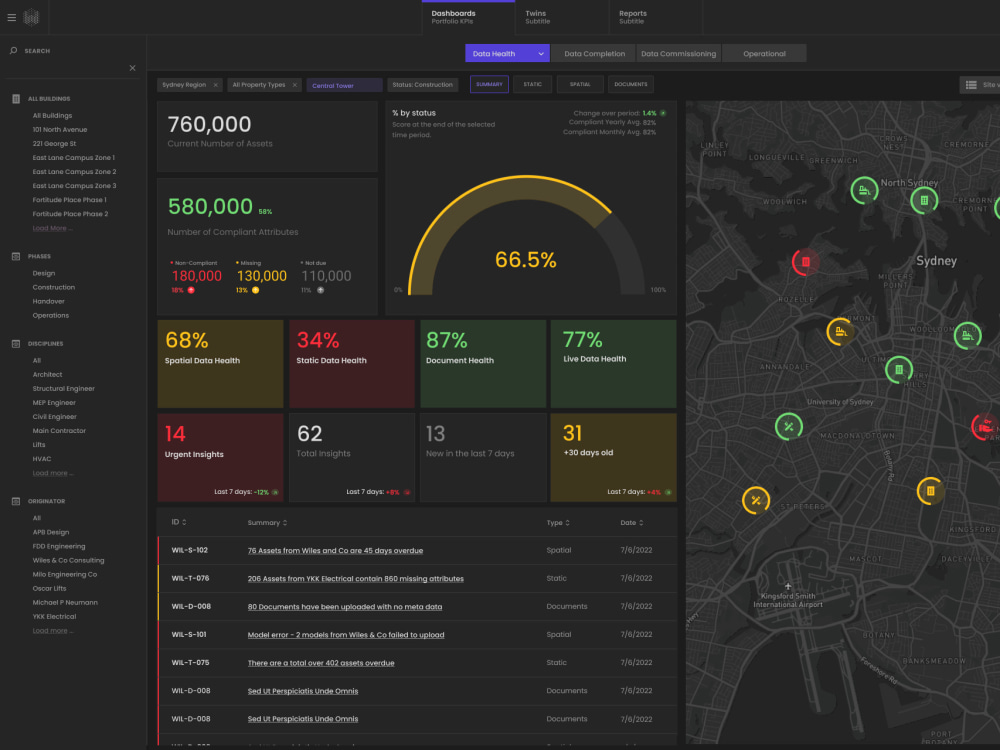This screenshot has width=1000, height=750.
Task: Click the Phases section icon
Action: [16, 256]
